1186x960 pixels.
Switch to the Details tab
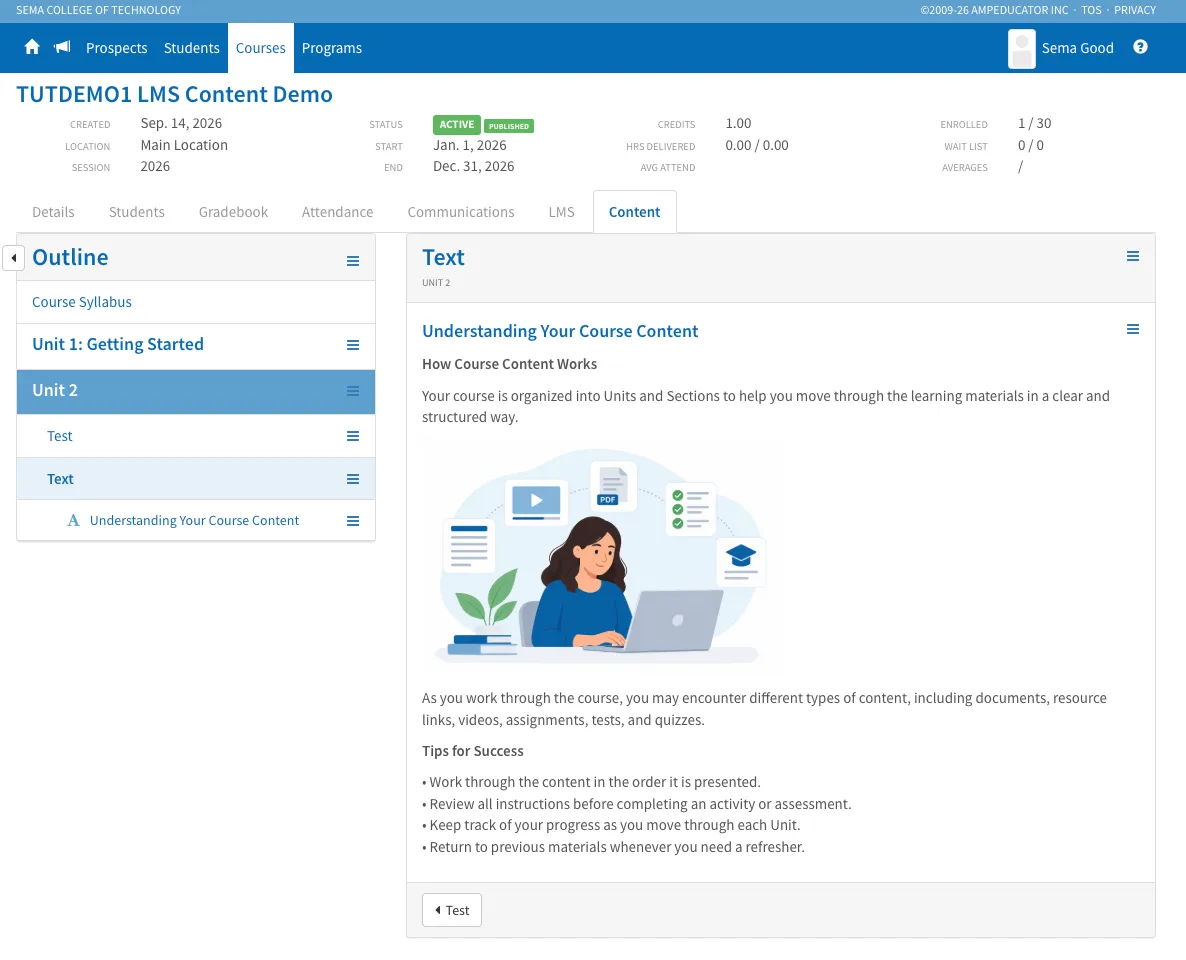tap(53, 212)
